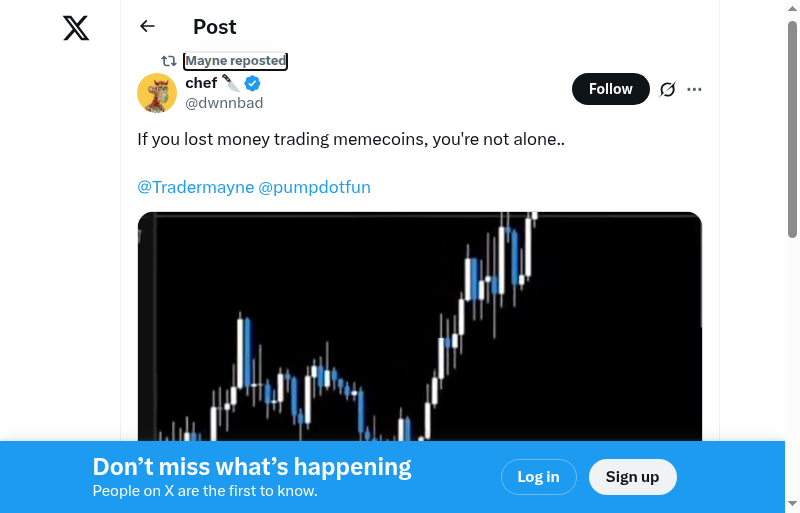The width and height of the screenshot is (800, 513).
Task: Click the chef display name
Action: (x=201, y=83)
